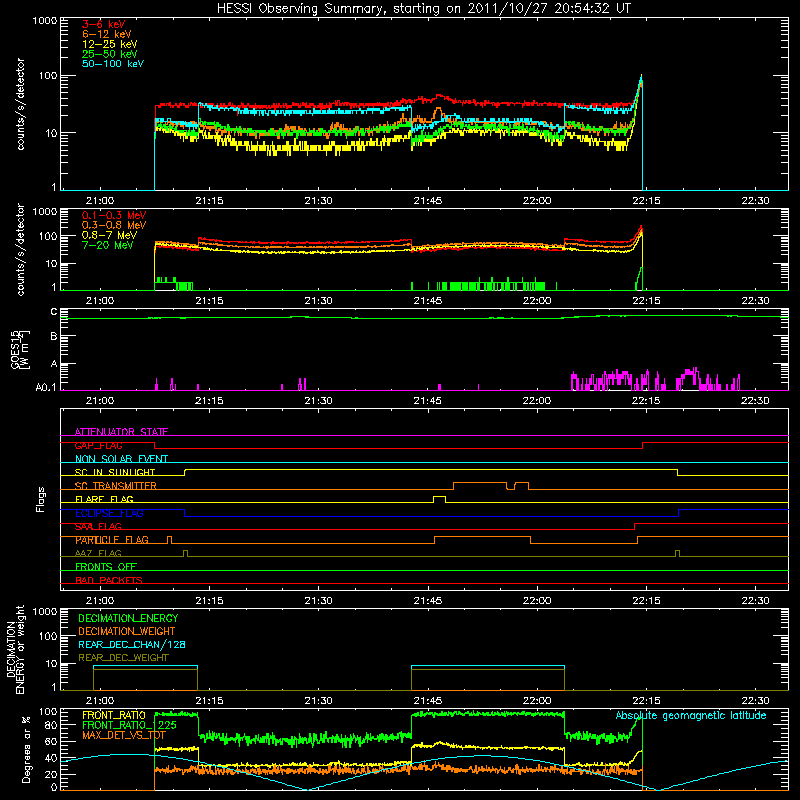Click the green FRONT_RATIO_1225 legend label
This screenshot has height=800, width=800.
pyautogui.click(x=129, y=725)
